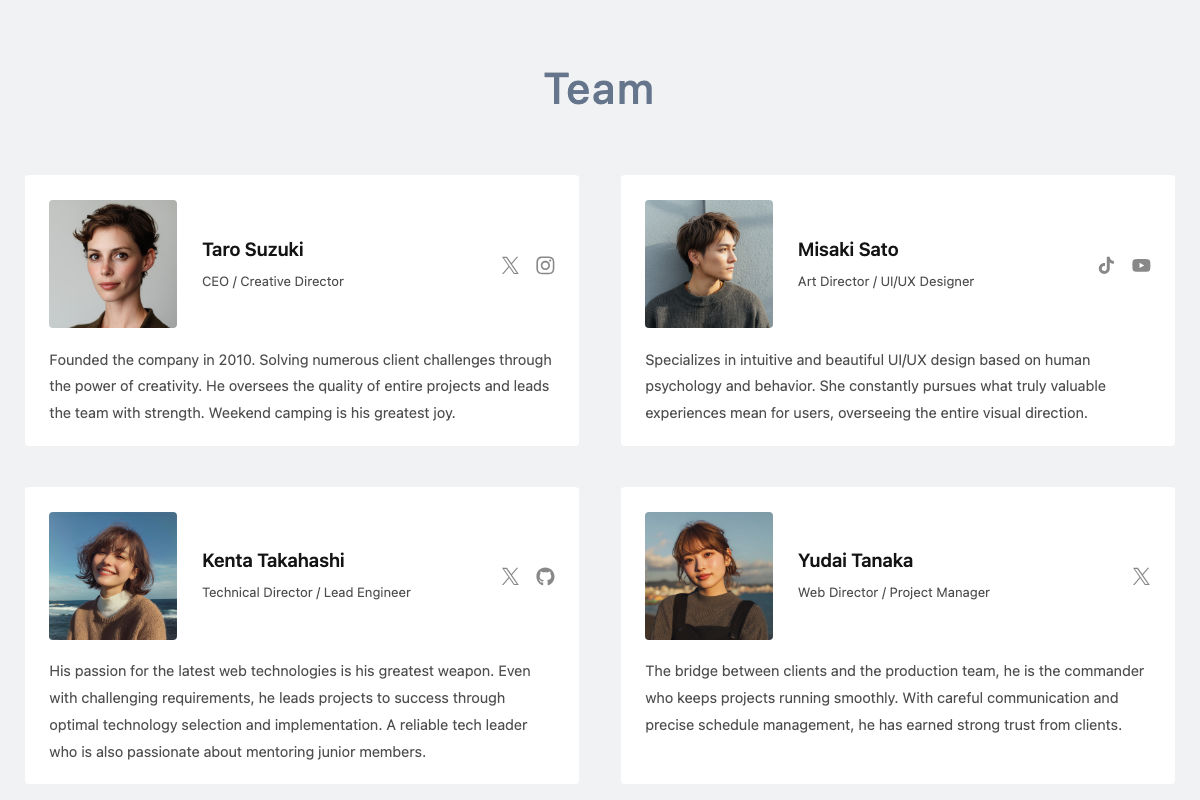
Task: Click the Art Director / UI/UX Designer title
Action: point(886,281)
